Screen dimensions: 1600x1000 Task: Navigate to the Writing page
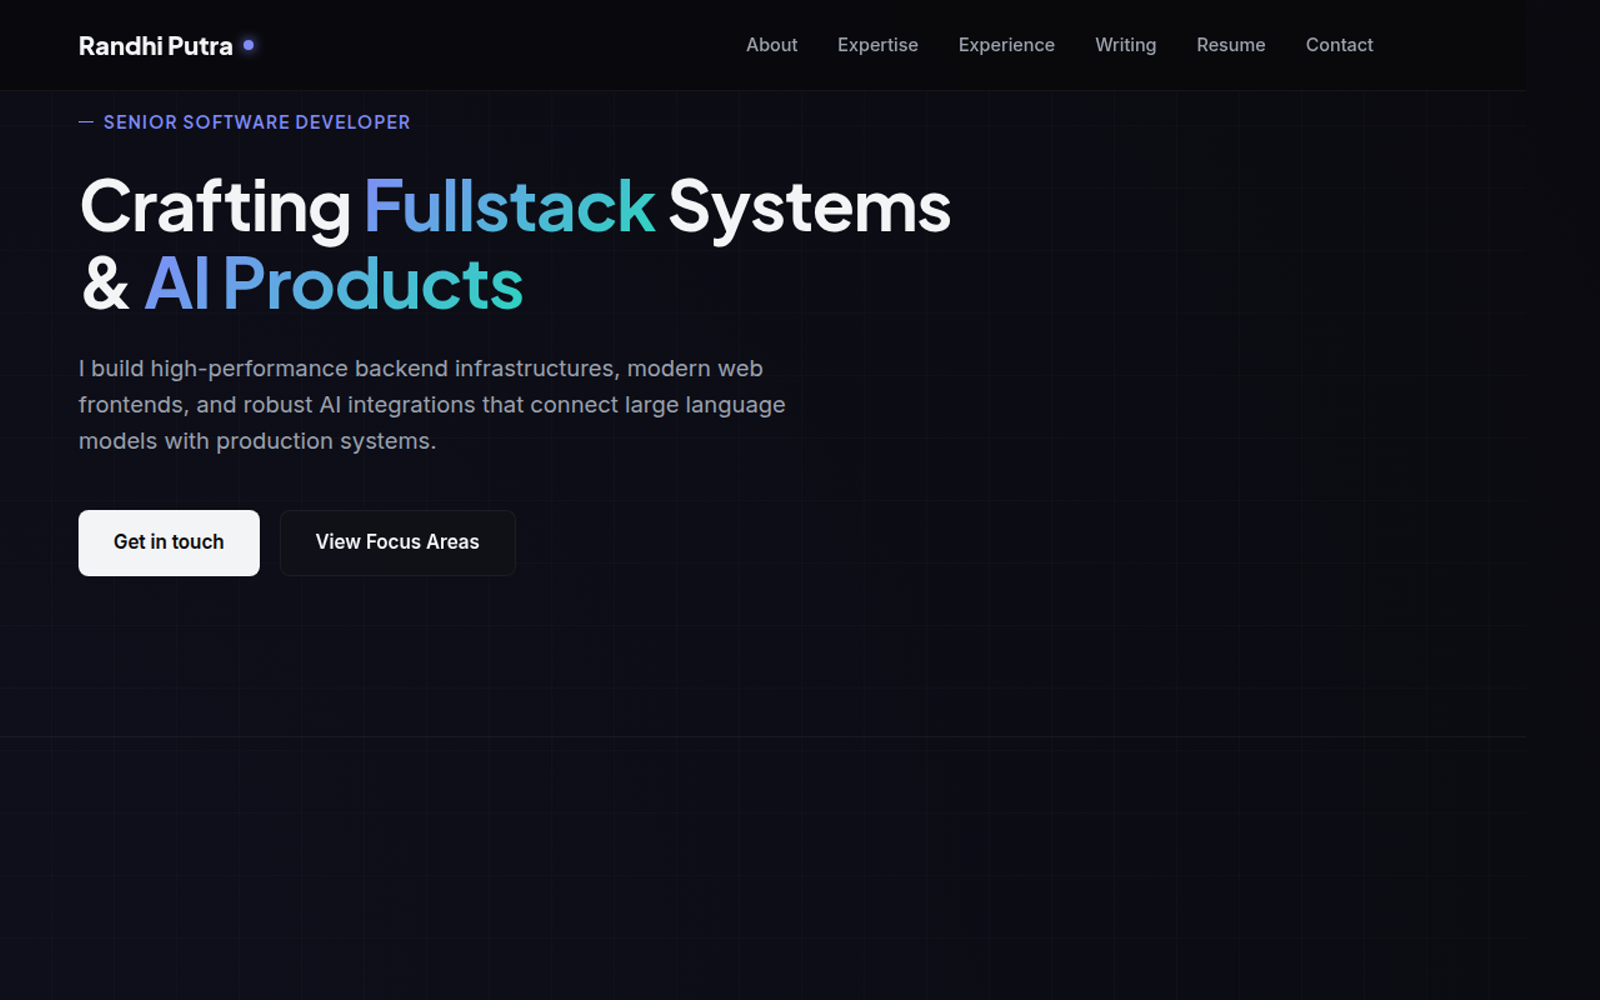coord(1125,45)
